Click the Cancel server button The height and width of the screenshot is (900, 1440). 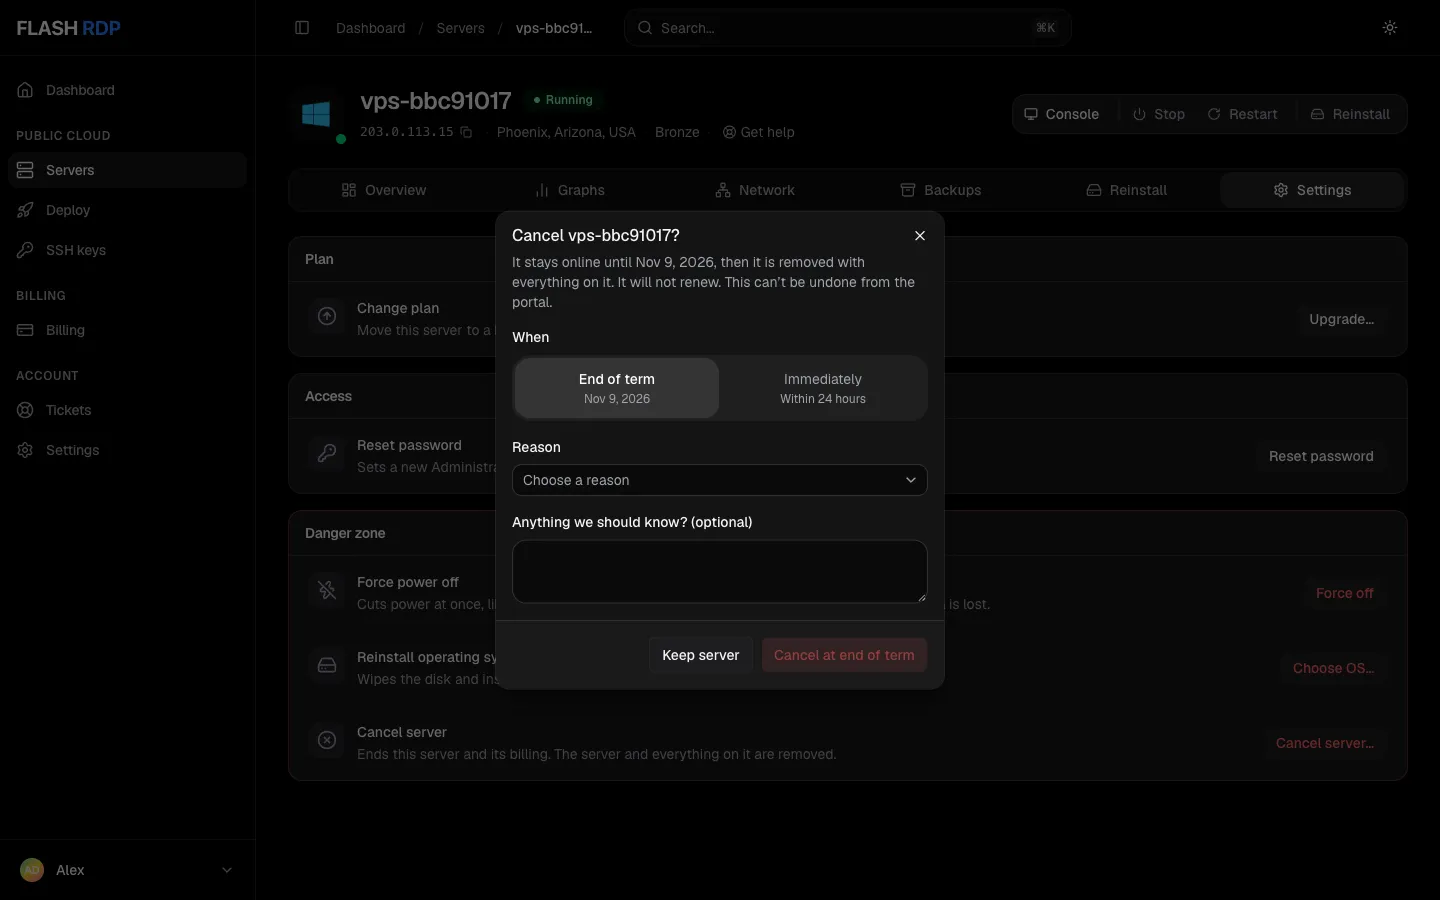[1325, 743]
